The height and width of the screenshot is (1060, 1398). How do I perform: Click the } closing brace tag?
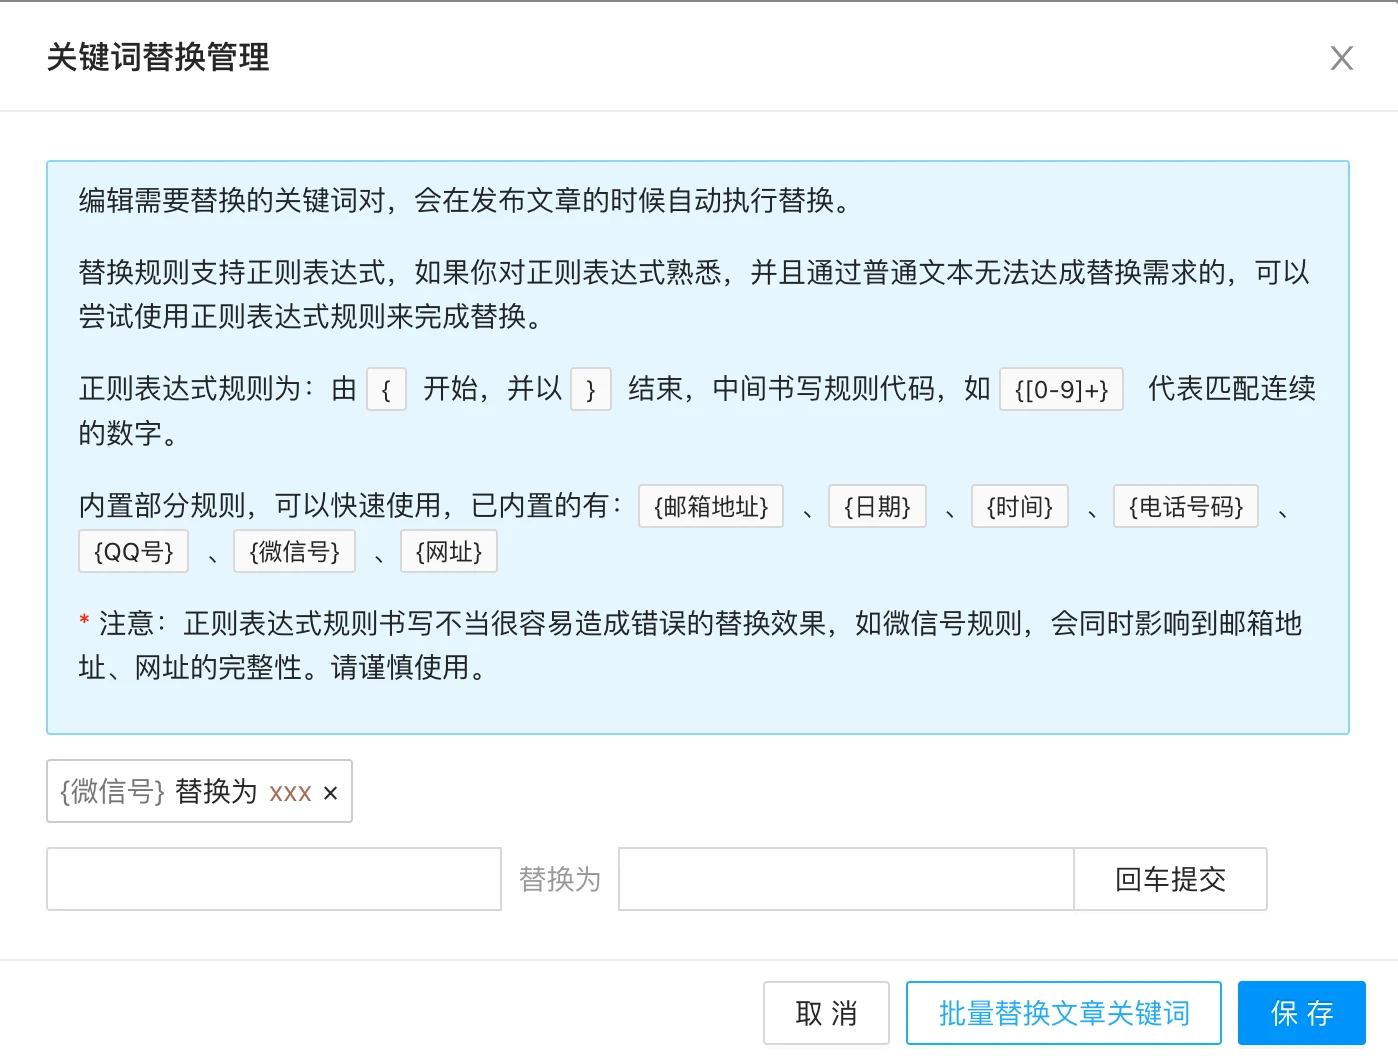point(590,389)
